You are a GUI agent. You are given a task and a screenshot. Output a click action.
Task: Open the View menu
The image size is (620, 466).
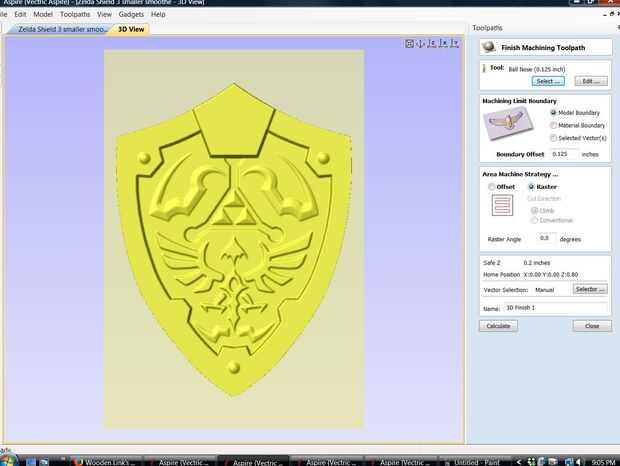(x=104, y=14)
